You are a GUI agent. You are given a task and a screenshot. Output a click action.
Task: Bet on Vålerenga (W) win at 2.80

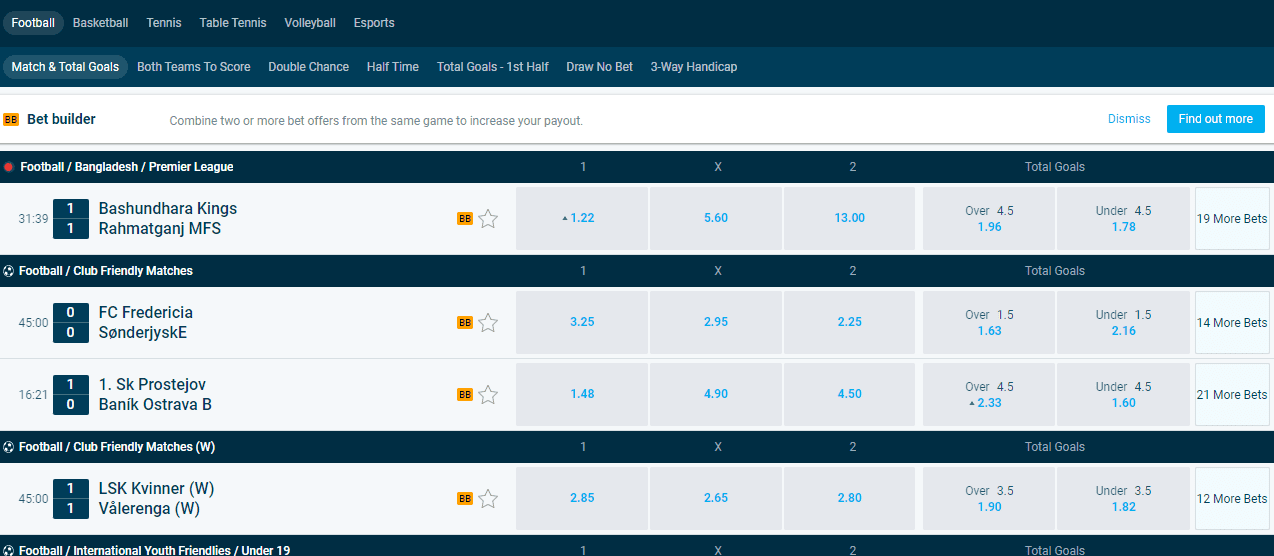[x=850, y=498]
